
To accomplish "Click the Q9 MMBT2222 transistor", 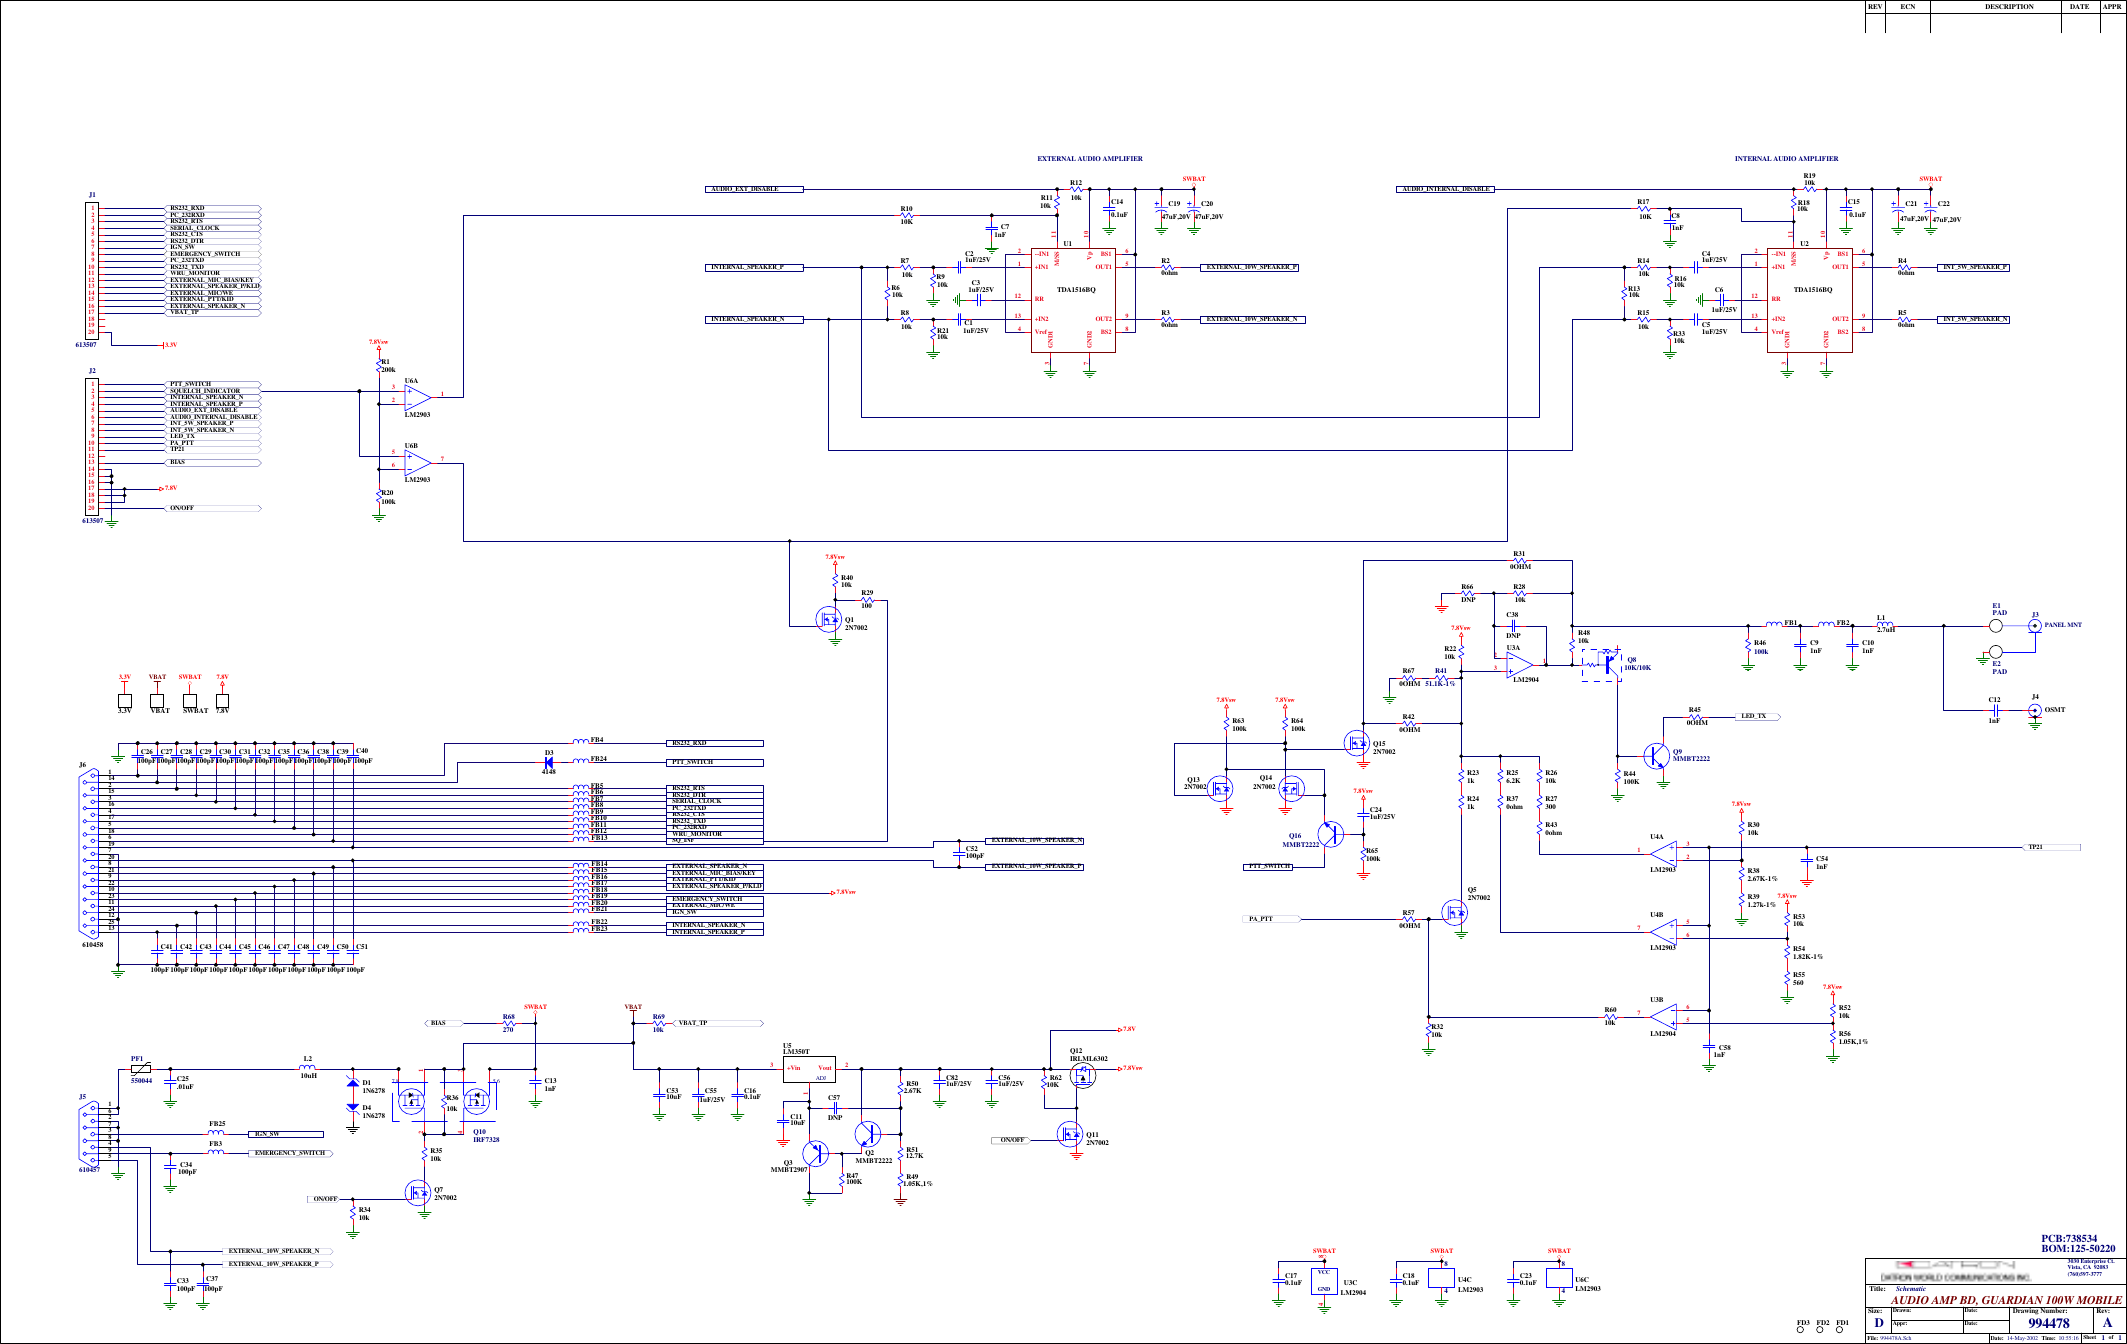I will [x=1657, y=756].
